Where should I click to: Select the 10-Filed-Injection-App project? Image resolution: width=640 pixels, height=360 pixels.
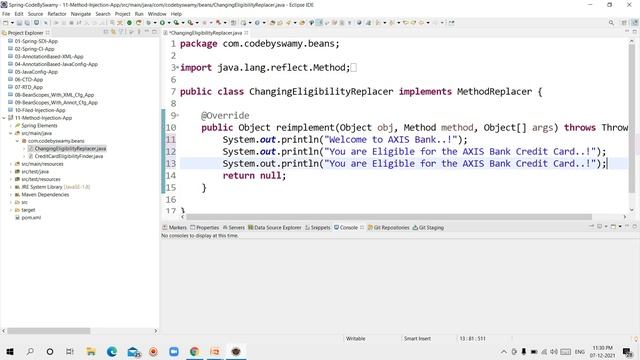coord(37,110)
